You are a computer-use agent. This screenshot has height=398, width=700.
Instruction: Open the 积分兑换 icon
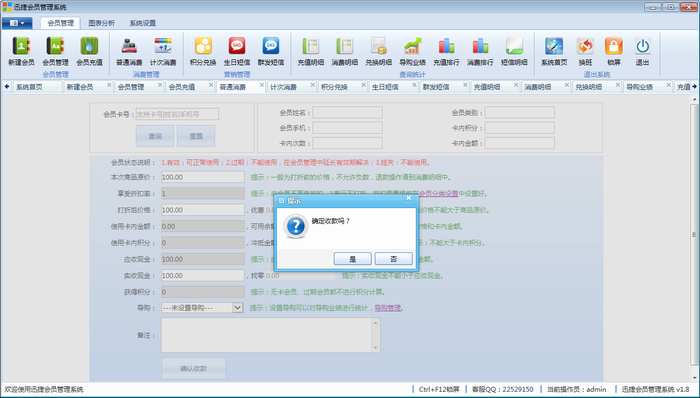(x=203, y=51)
